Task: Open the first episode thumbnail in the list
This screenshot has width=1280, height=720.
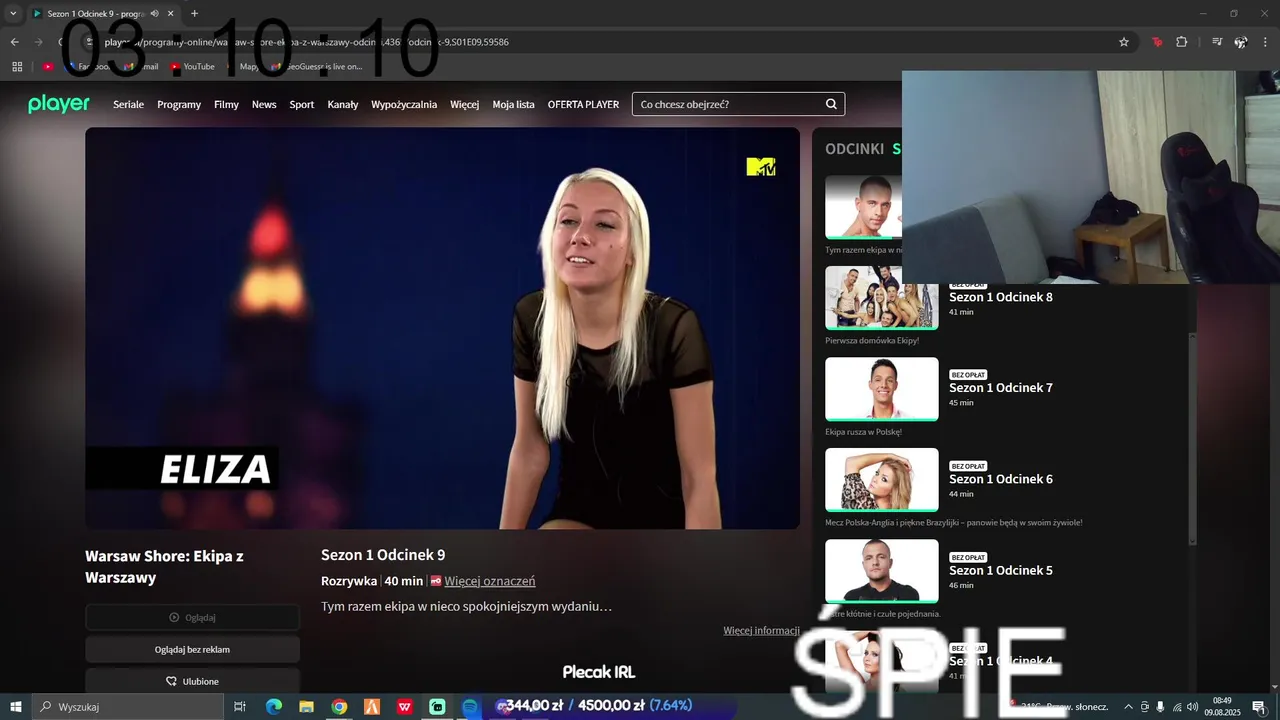Action: click(863, 207)
